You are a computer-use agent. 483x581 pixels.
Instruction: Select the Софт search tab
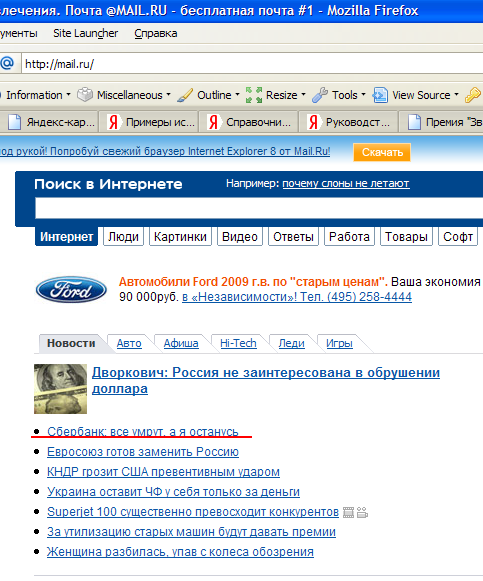coord(458,236)
